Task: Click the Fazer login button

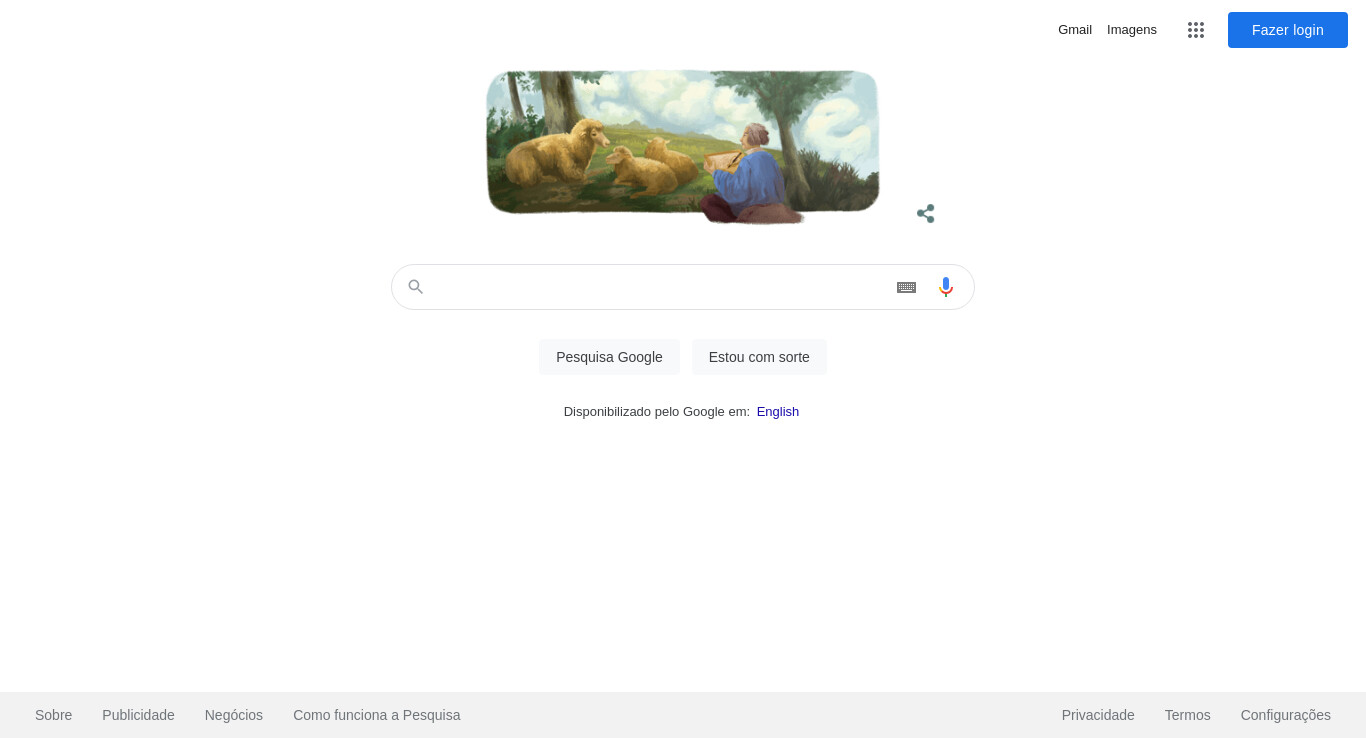Action: [1288, 30]
